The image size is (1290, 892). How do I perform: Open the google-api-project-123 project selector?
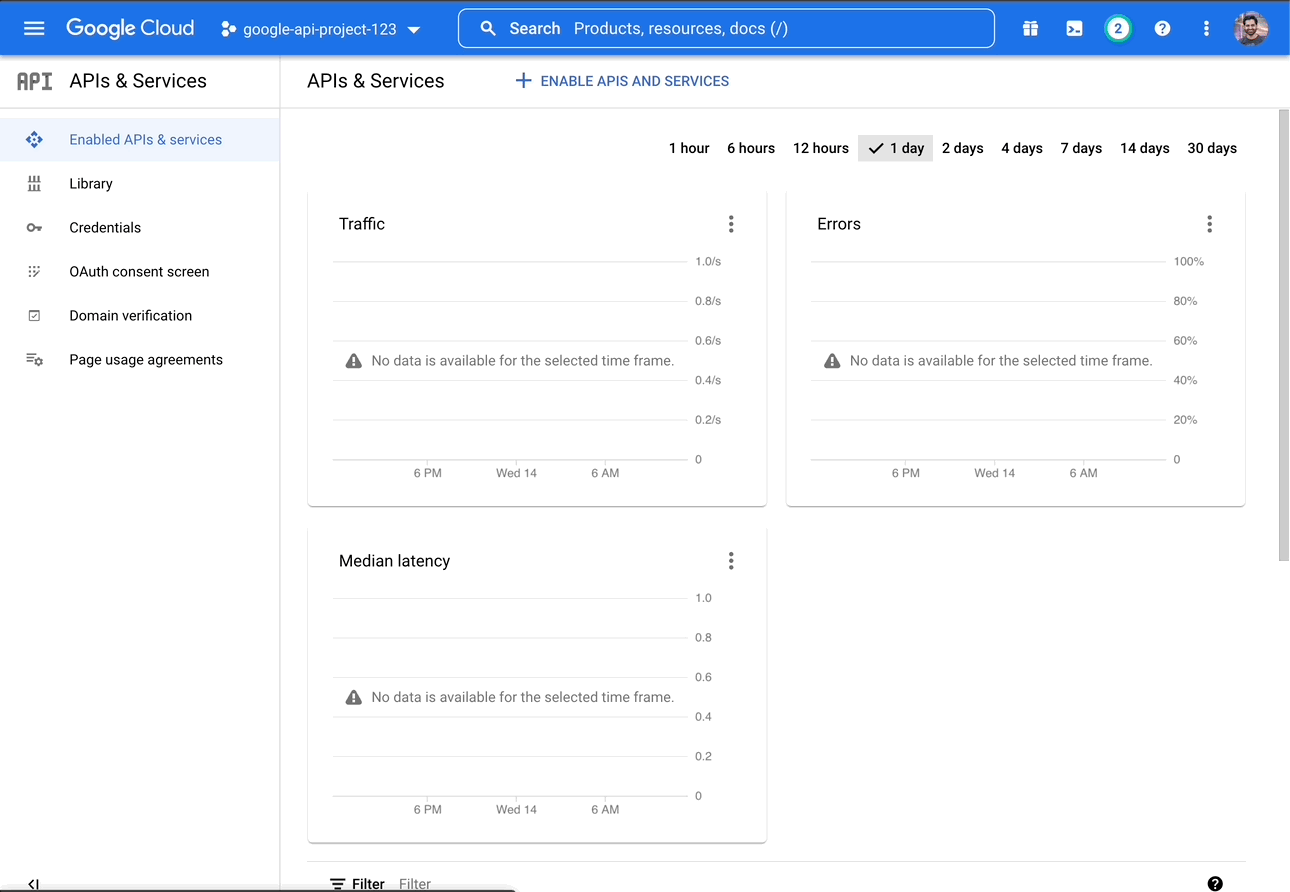point(320,28)
